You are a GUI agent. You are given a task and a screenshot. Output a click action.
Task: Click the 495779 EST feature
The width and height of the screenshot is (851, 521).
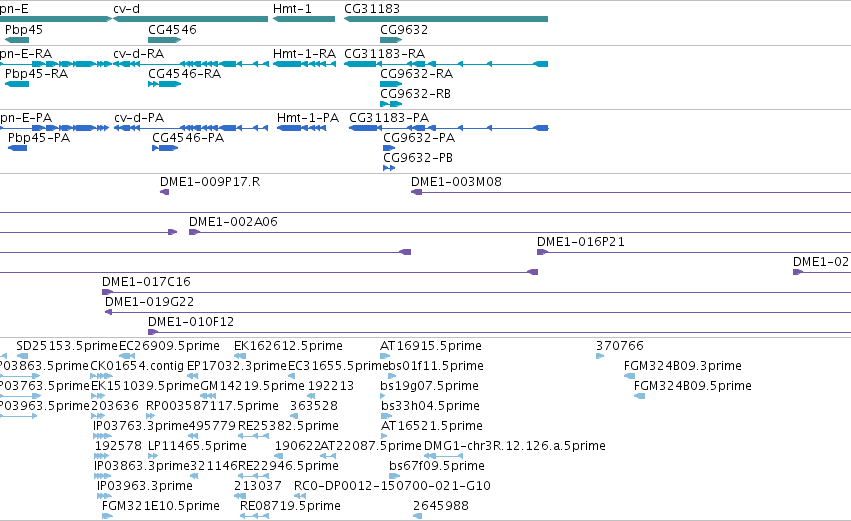click(193, 436)
